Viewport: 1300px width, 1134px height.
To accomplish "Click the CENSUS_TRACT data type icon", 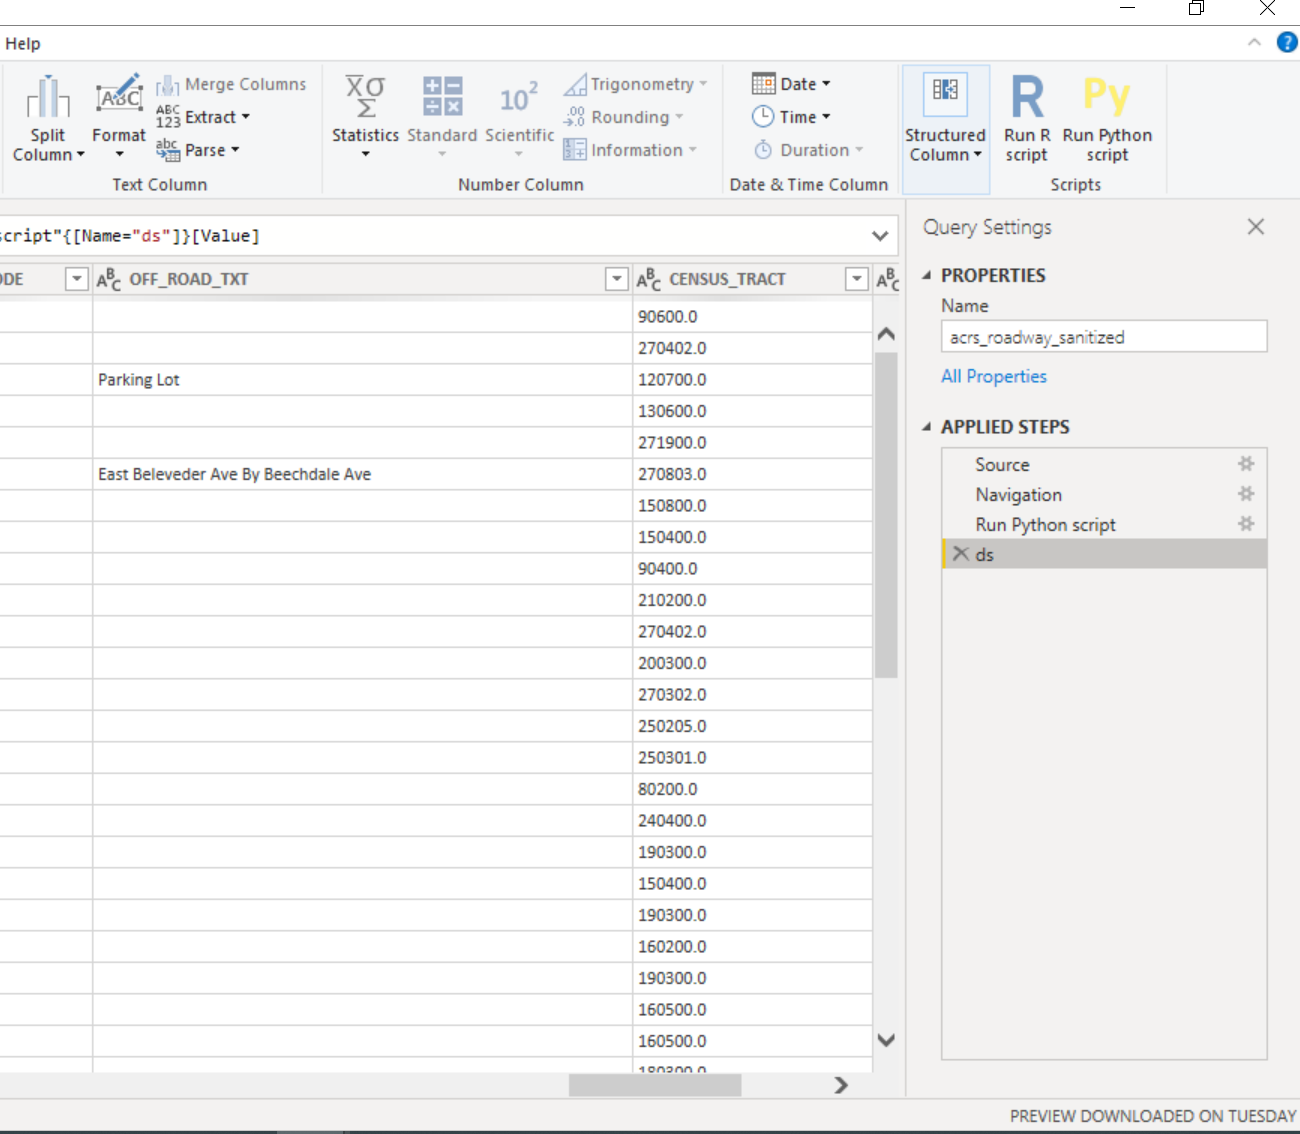I will click(649, 279).
